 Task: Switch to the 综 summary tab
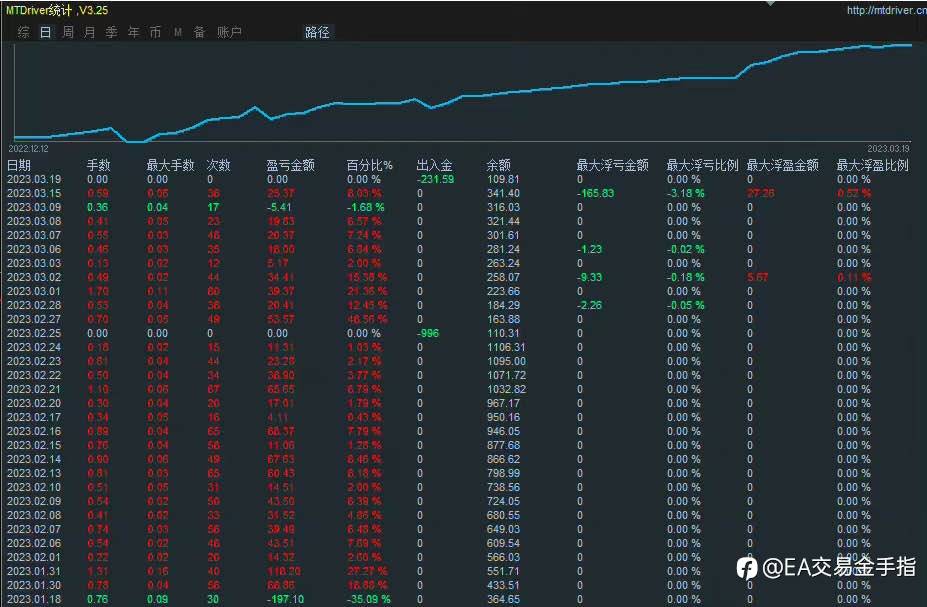(24, 32)
